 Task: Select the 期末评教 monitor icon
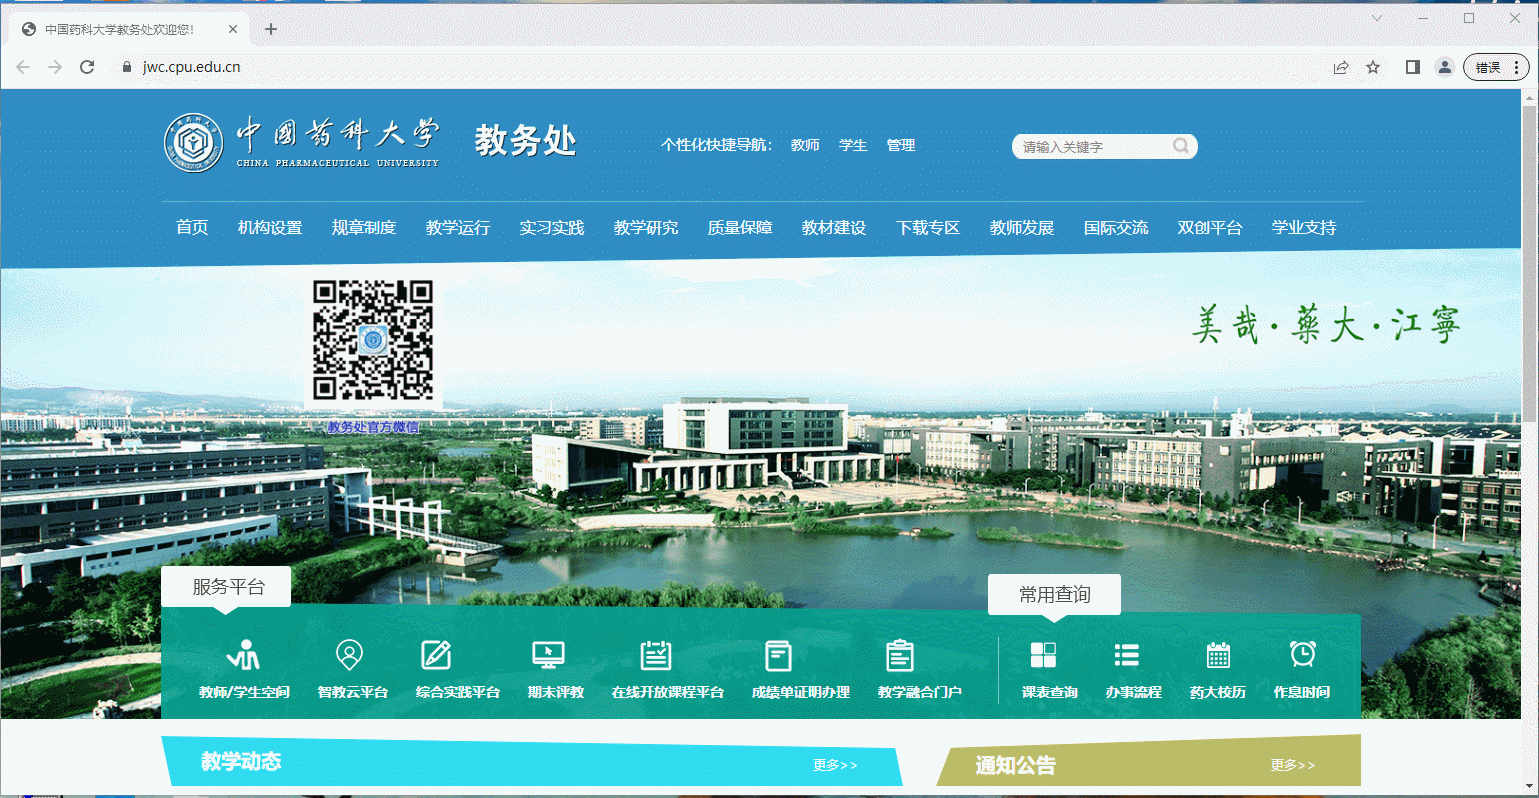point(548,656)
